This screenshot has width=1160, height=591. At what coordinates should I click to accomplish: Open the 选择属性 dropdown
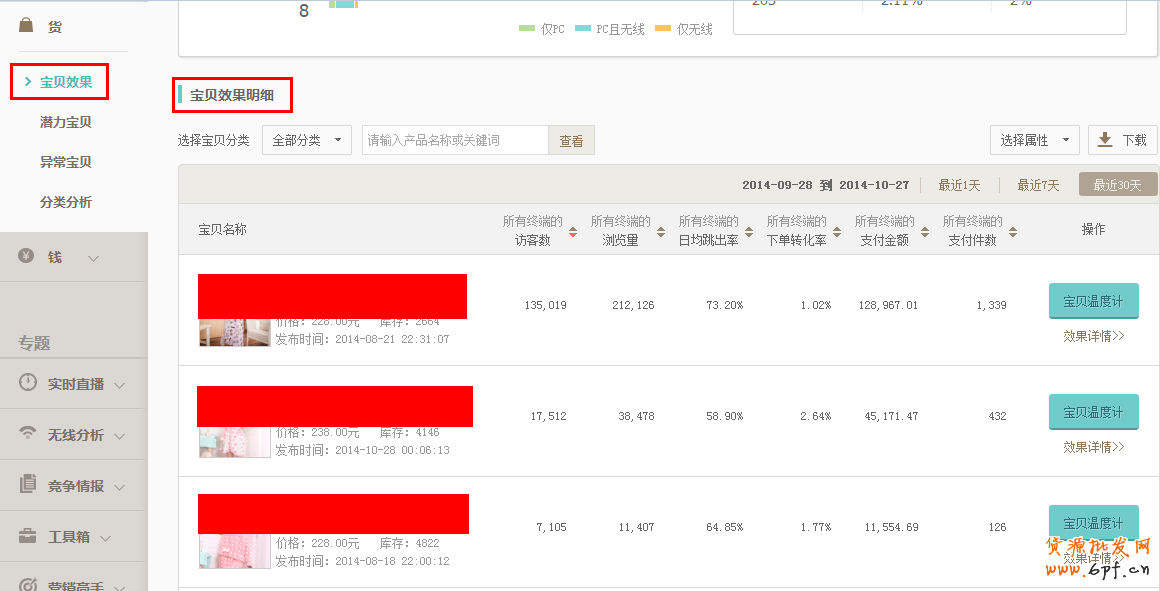[x=1034, y=140]
